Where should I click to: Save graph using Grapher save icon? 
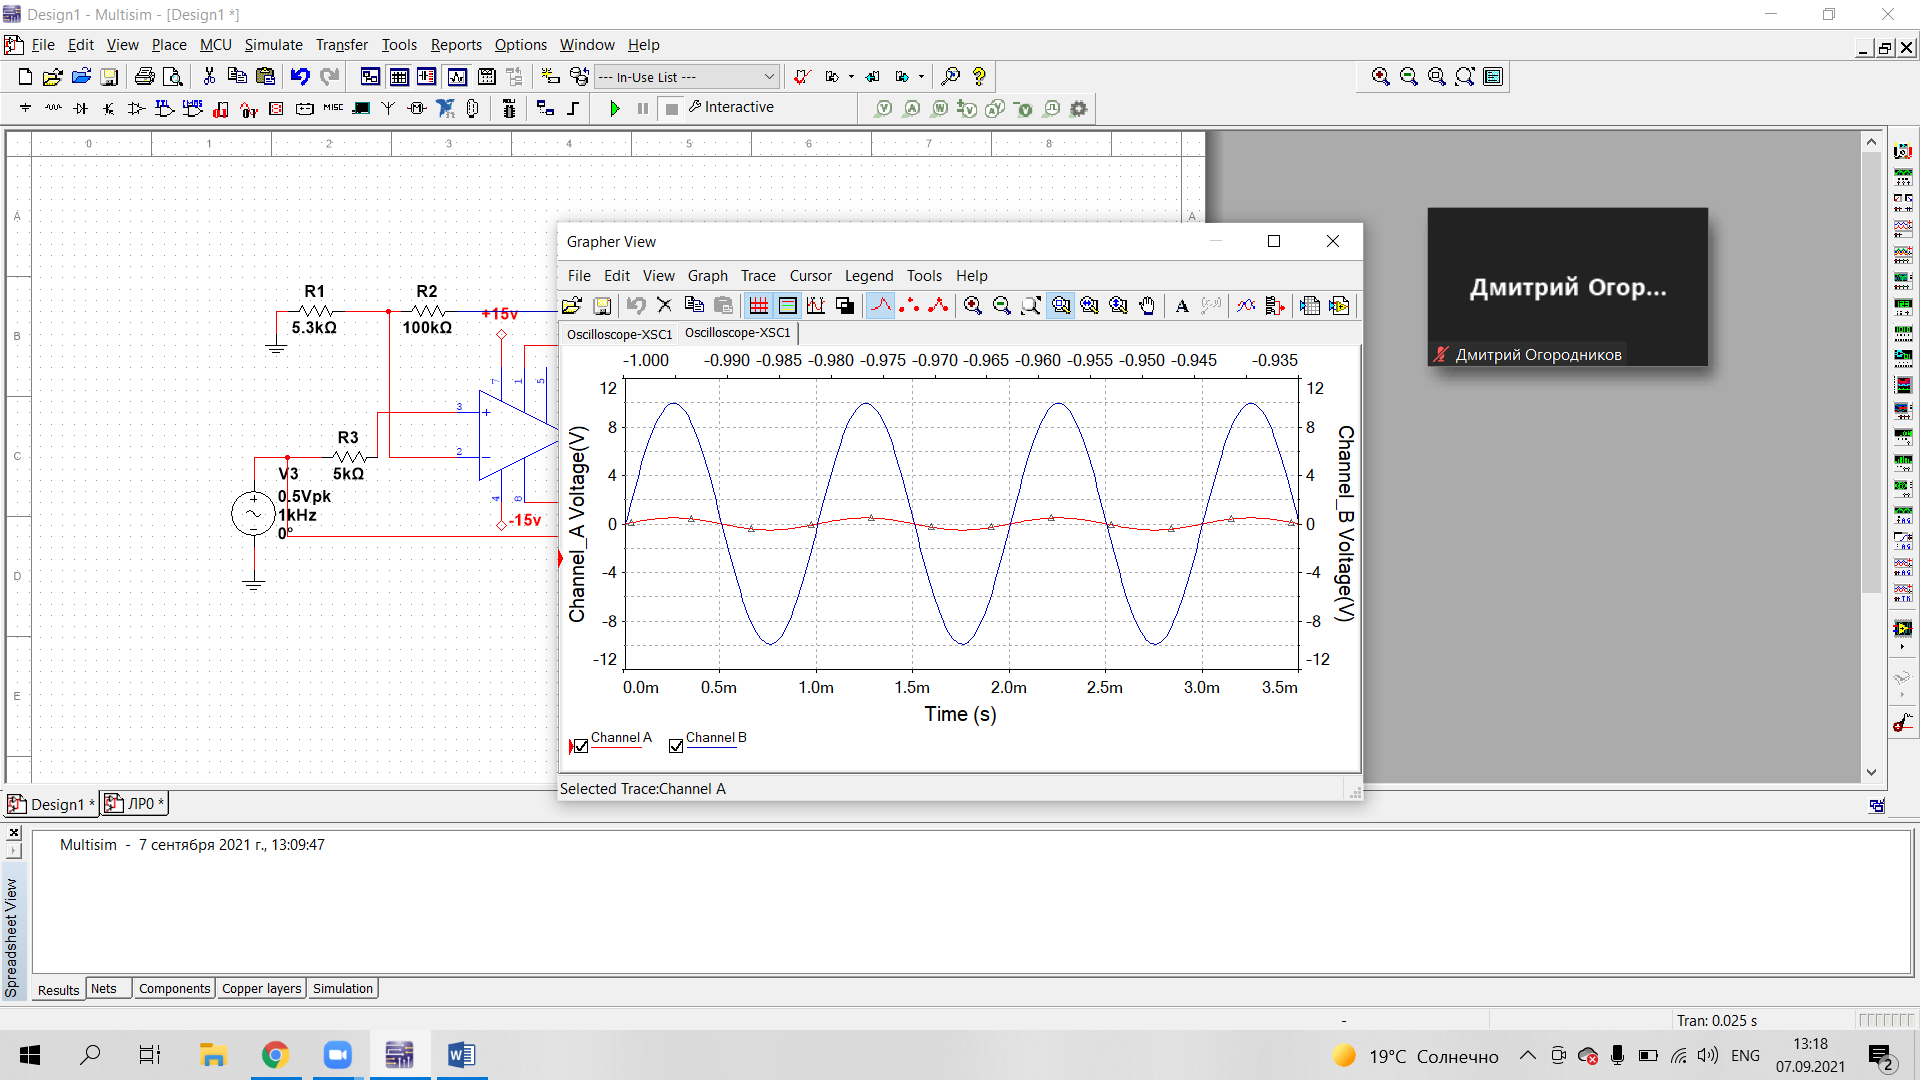602,306
